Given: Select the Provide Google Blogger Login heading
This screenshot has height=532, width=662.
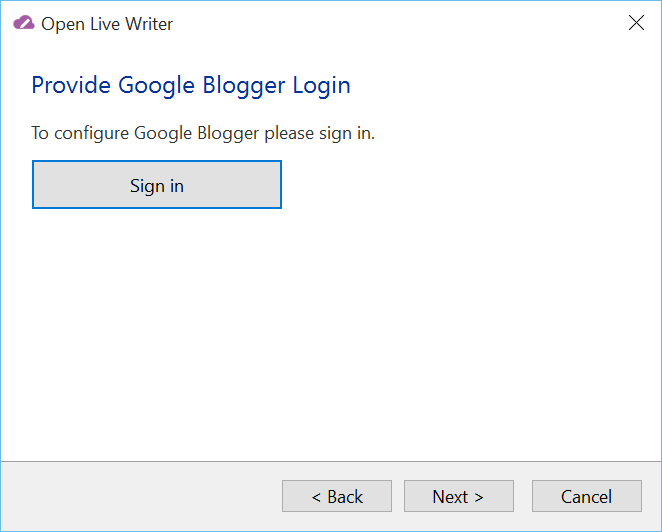Looking at the screenshot, I should pos(191,86).
